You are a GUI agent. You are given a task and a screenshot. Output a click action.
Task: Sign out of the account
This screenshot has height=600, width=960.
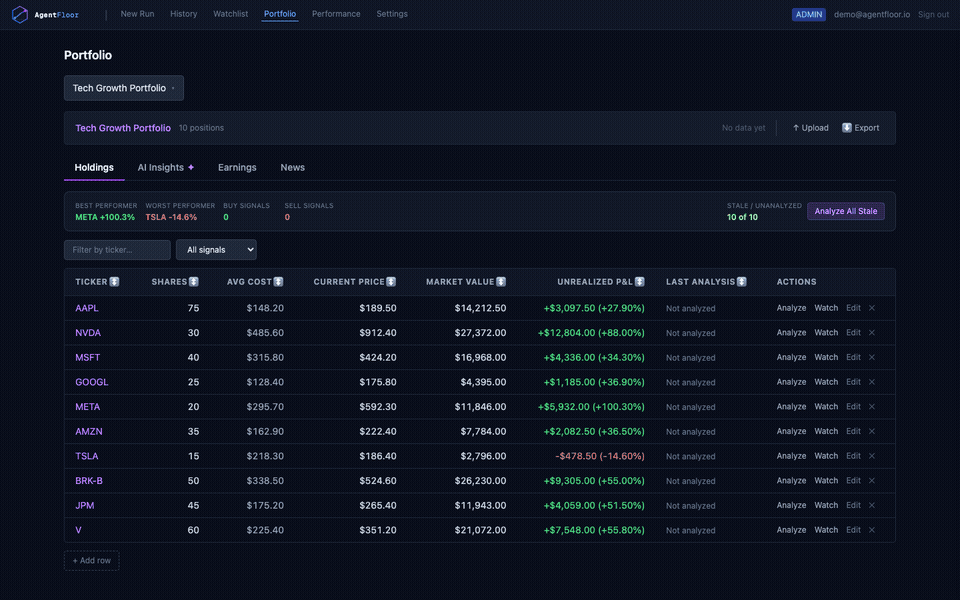click(x=933, y=14)
